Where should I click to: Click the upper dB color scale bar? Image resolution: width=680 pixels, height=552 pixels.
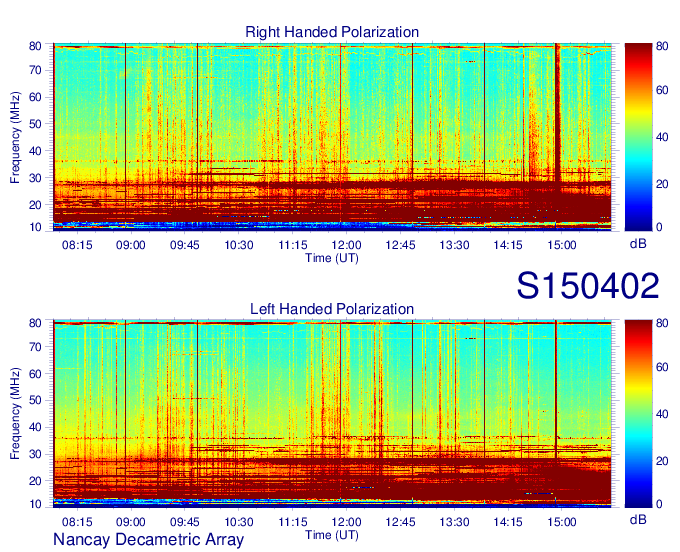click(638, 137)
